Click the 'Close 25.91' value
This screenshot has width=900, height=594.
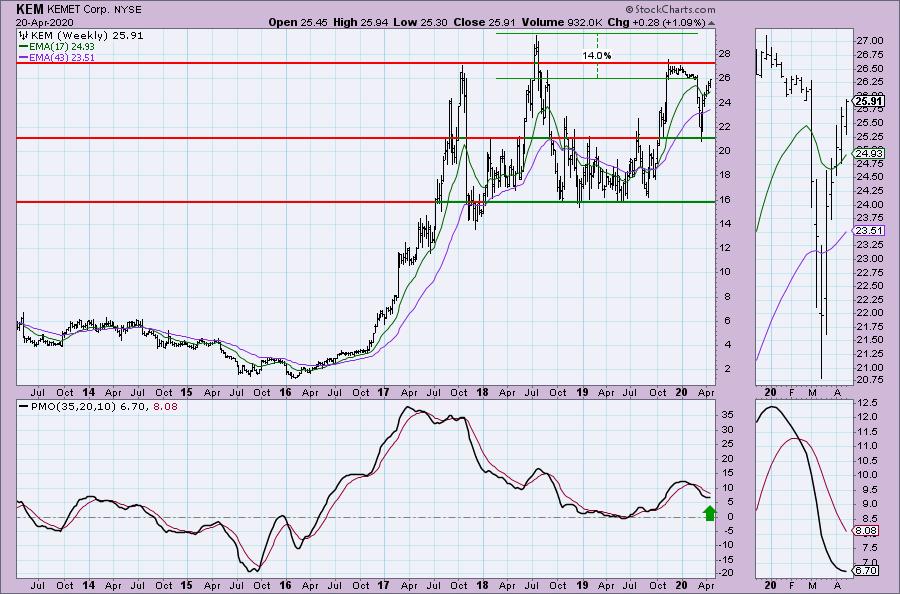coord(484,23)
